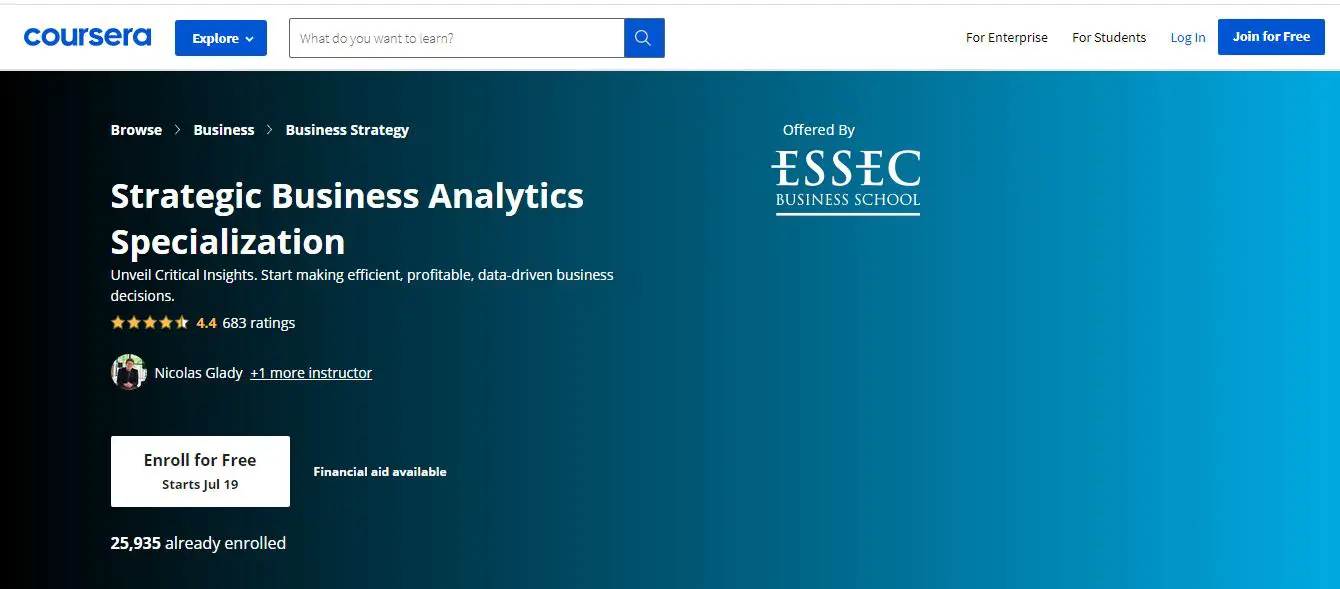This screenshot has width=1340, height=589.
Task: Select Business Strategy in the breadcrumb
Action: tap(347, 129)
